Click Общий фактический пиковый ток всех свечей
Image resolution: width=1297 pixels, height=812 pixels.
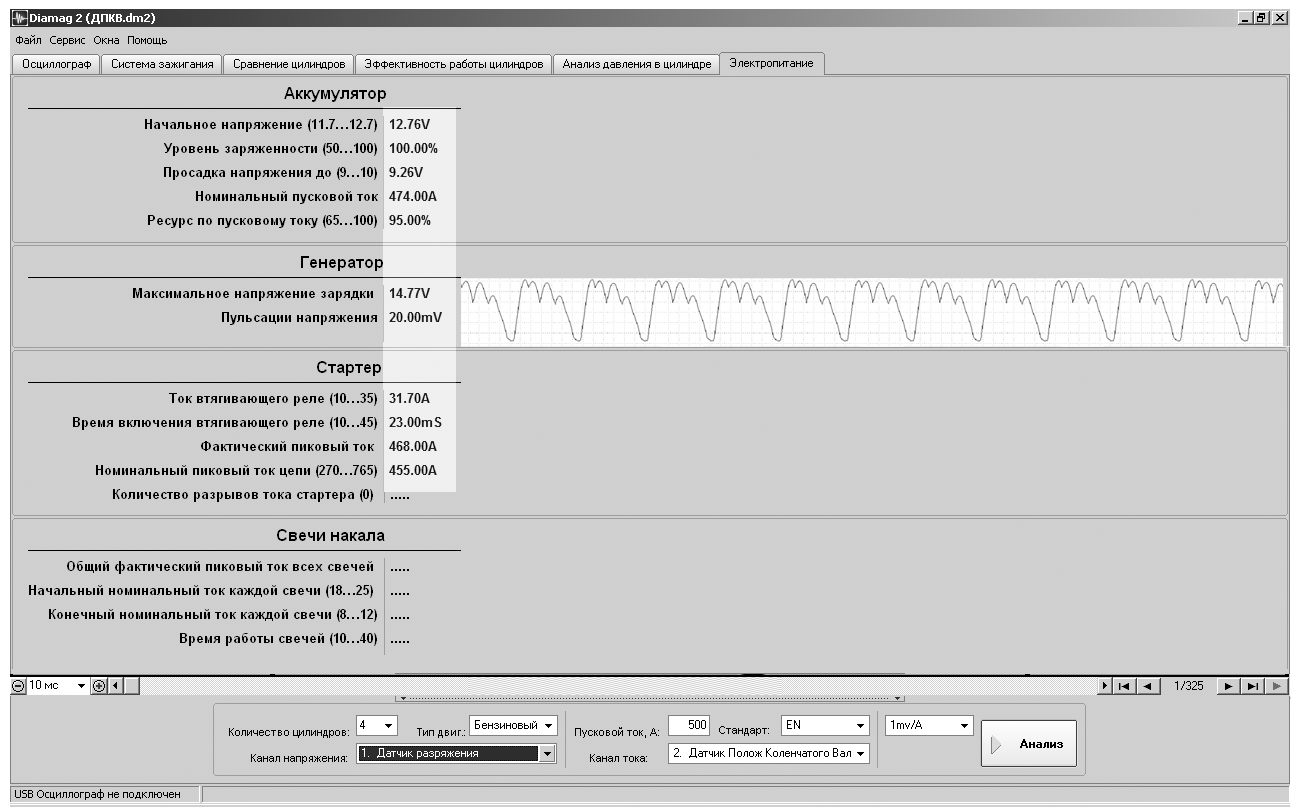pos(220,567)
